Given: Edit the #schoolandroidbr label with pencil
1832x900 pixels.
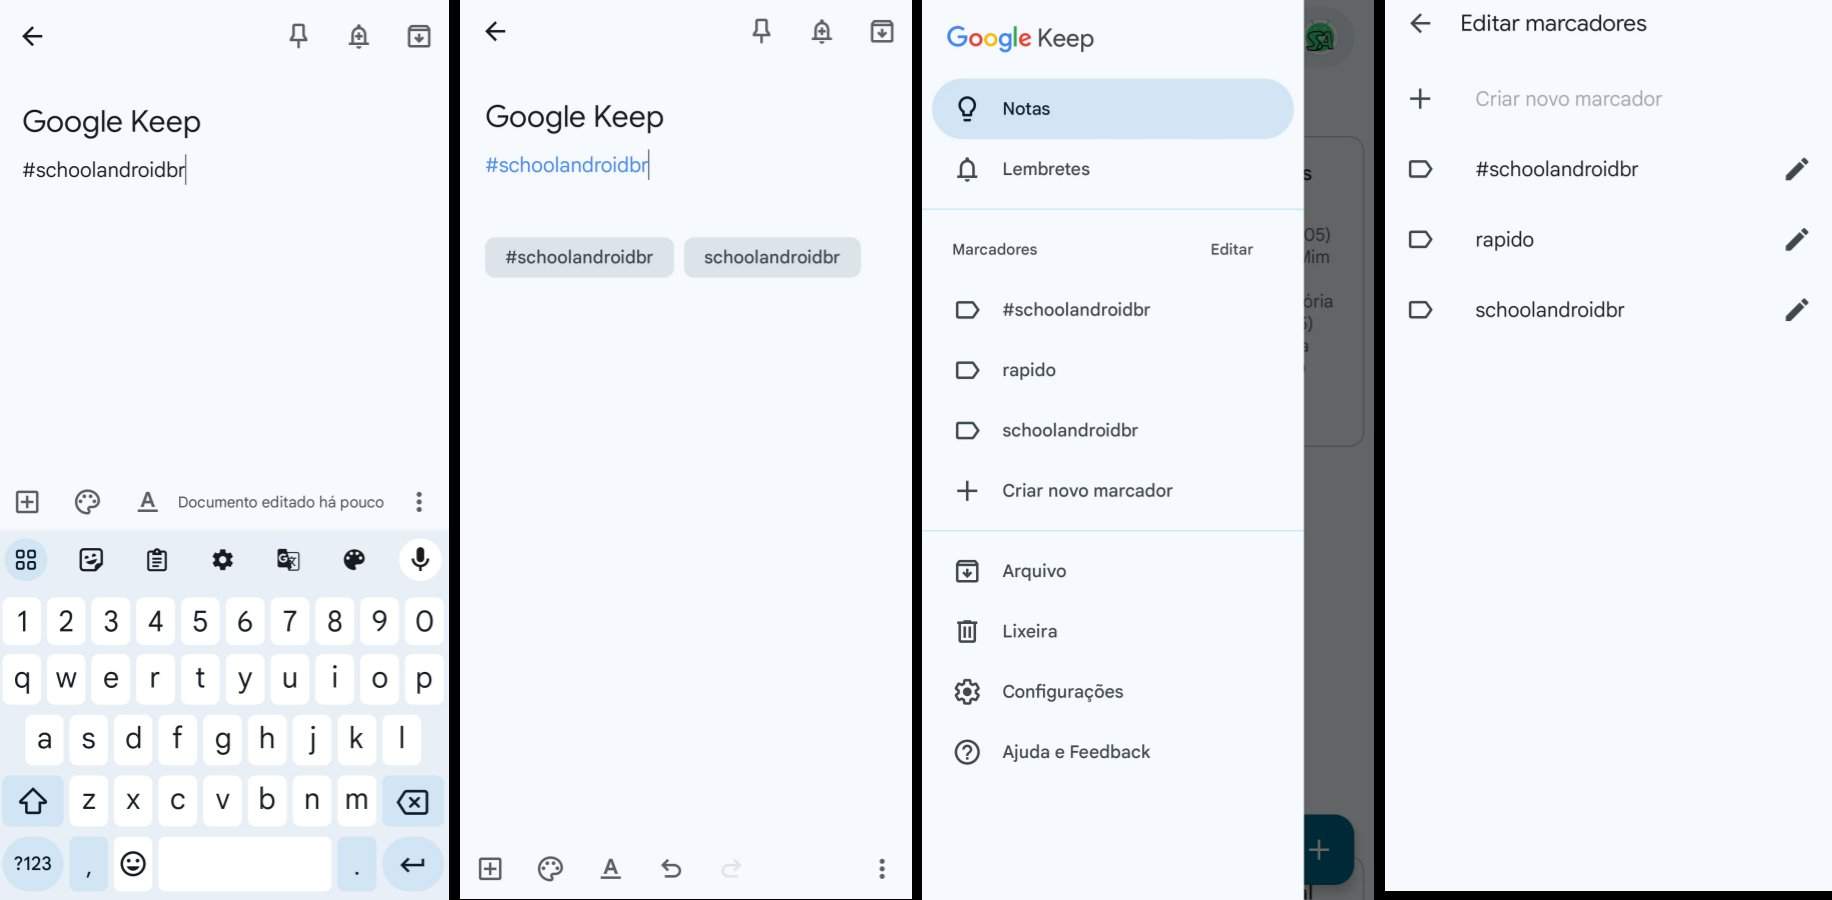Looking at the screenshot, I should coord(1797,169).
